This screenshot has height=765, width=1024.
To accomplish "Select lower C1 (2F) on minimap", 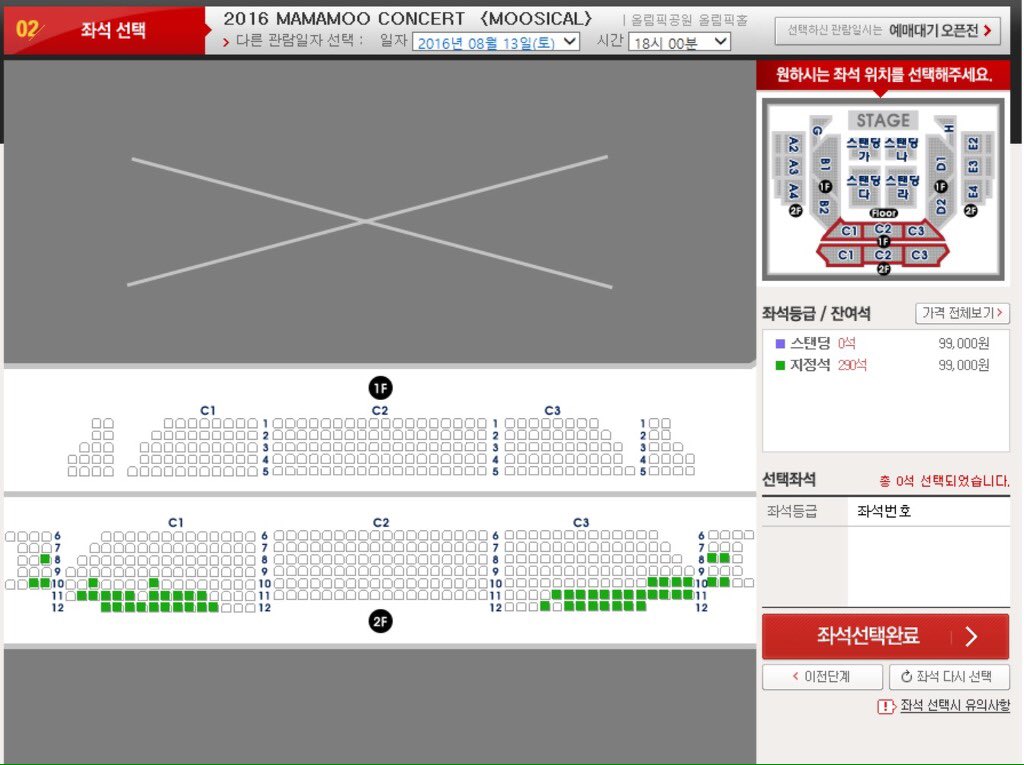I will (x=846, y=255).
